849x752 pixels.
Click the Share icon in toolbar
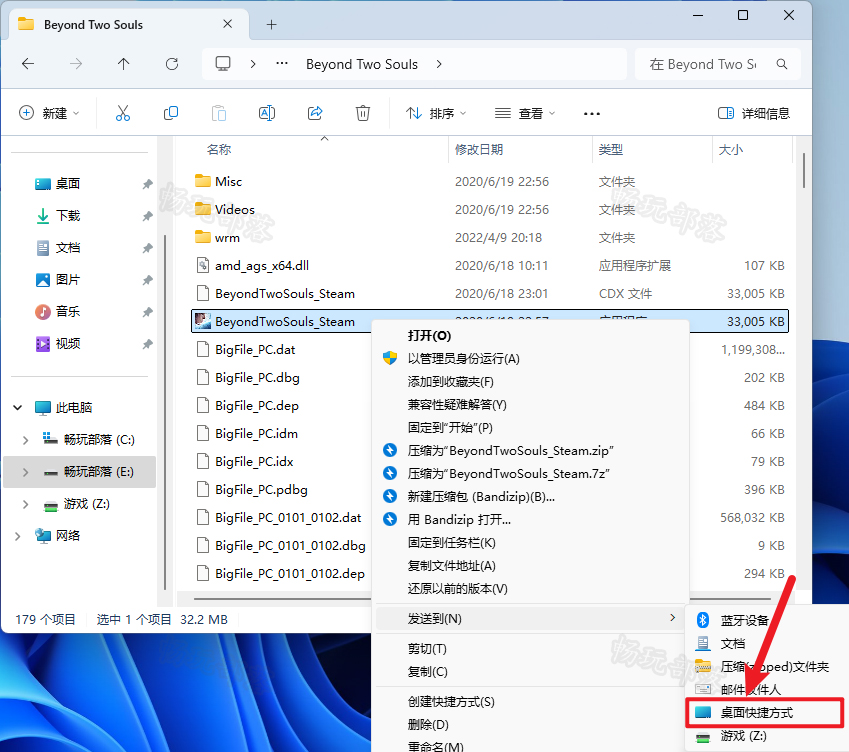tap(315, 113)
